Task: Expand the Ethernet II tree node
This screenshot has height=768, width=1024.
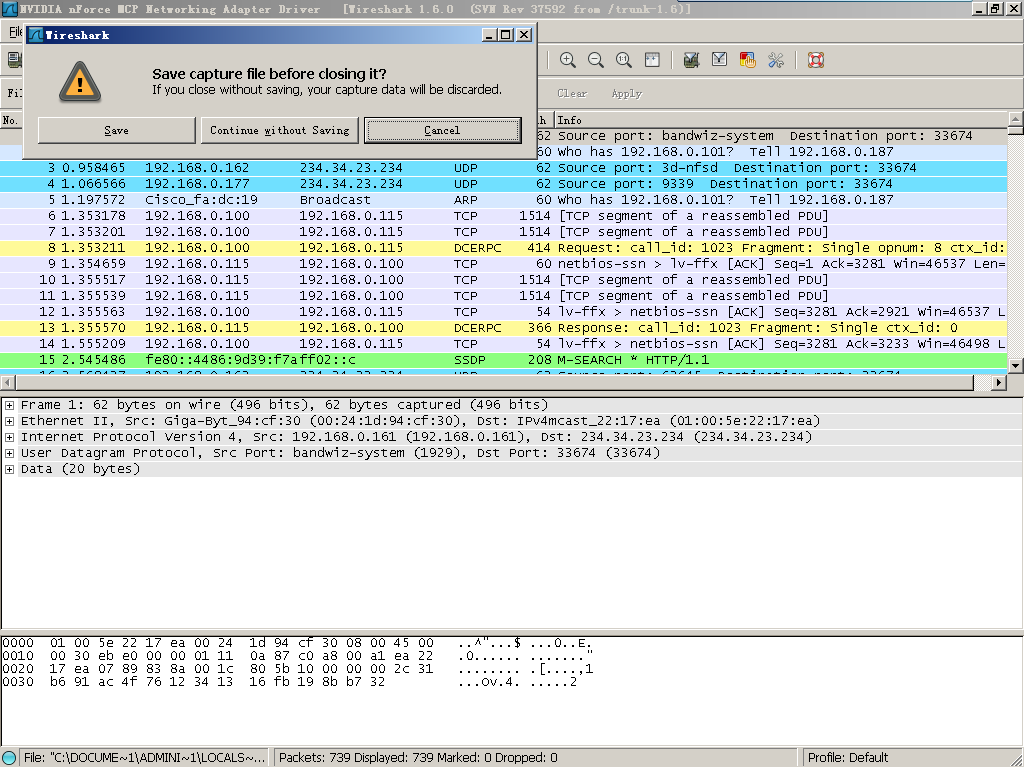Action: [9, 421]
